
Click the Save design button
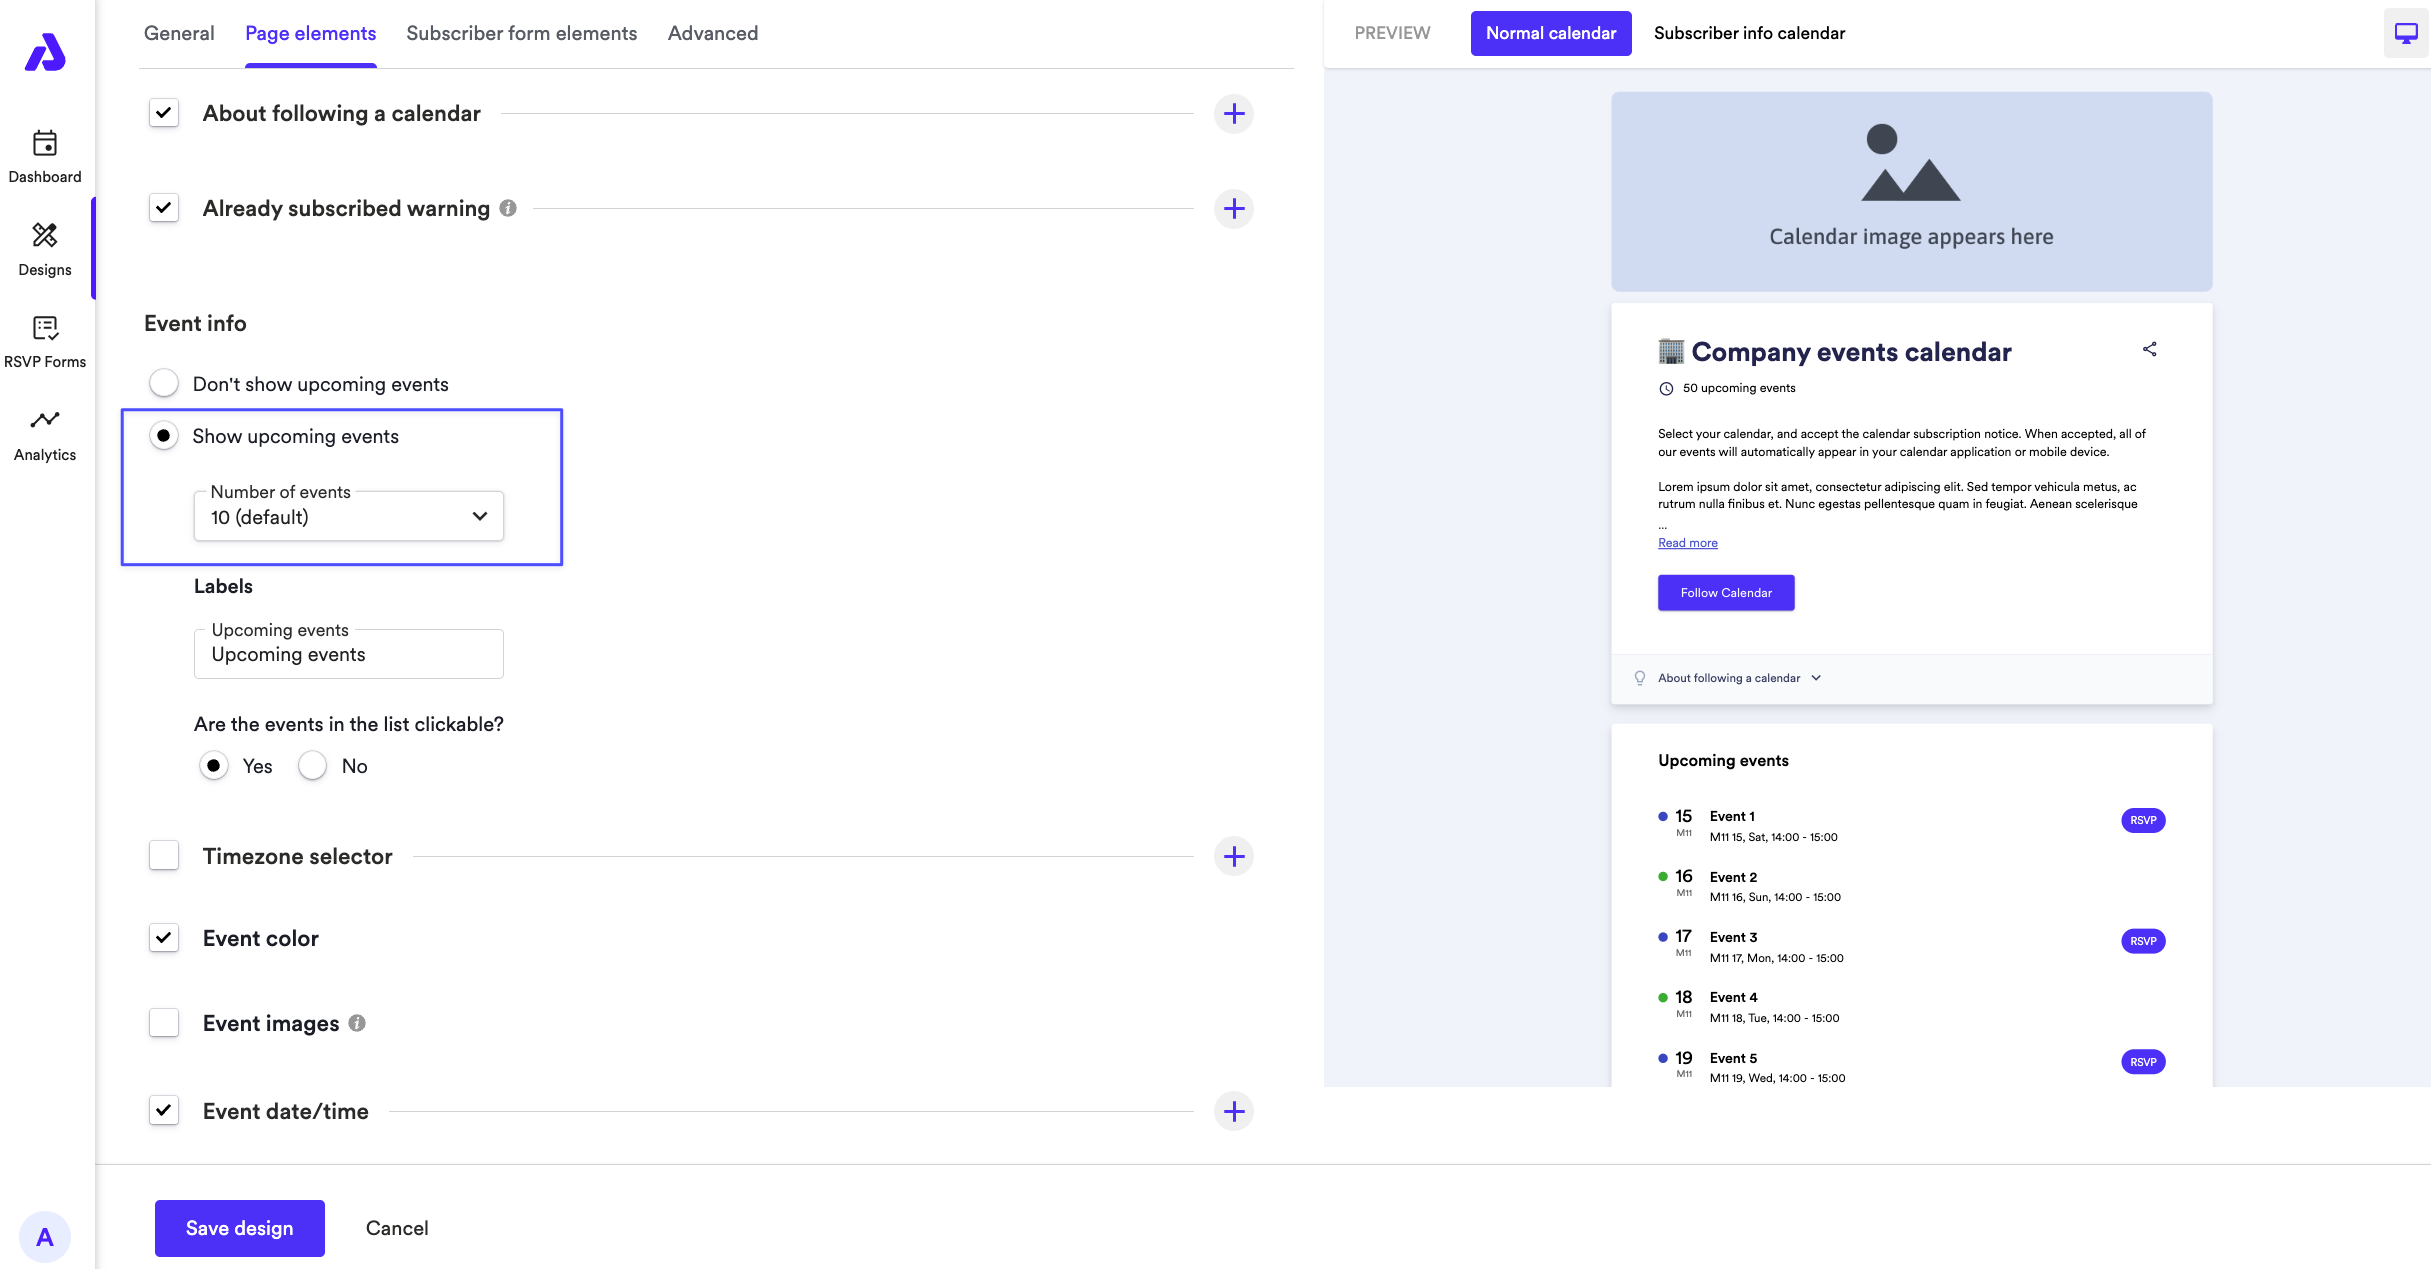(239, 1228)
